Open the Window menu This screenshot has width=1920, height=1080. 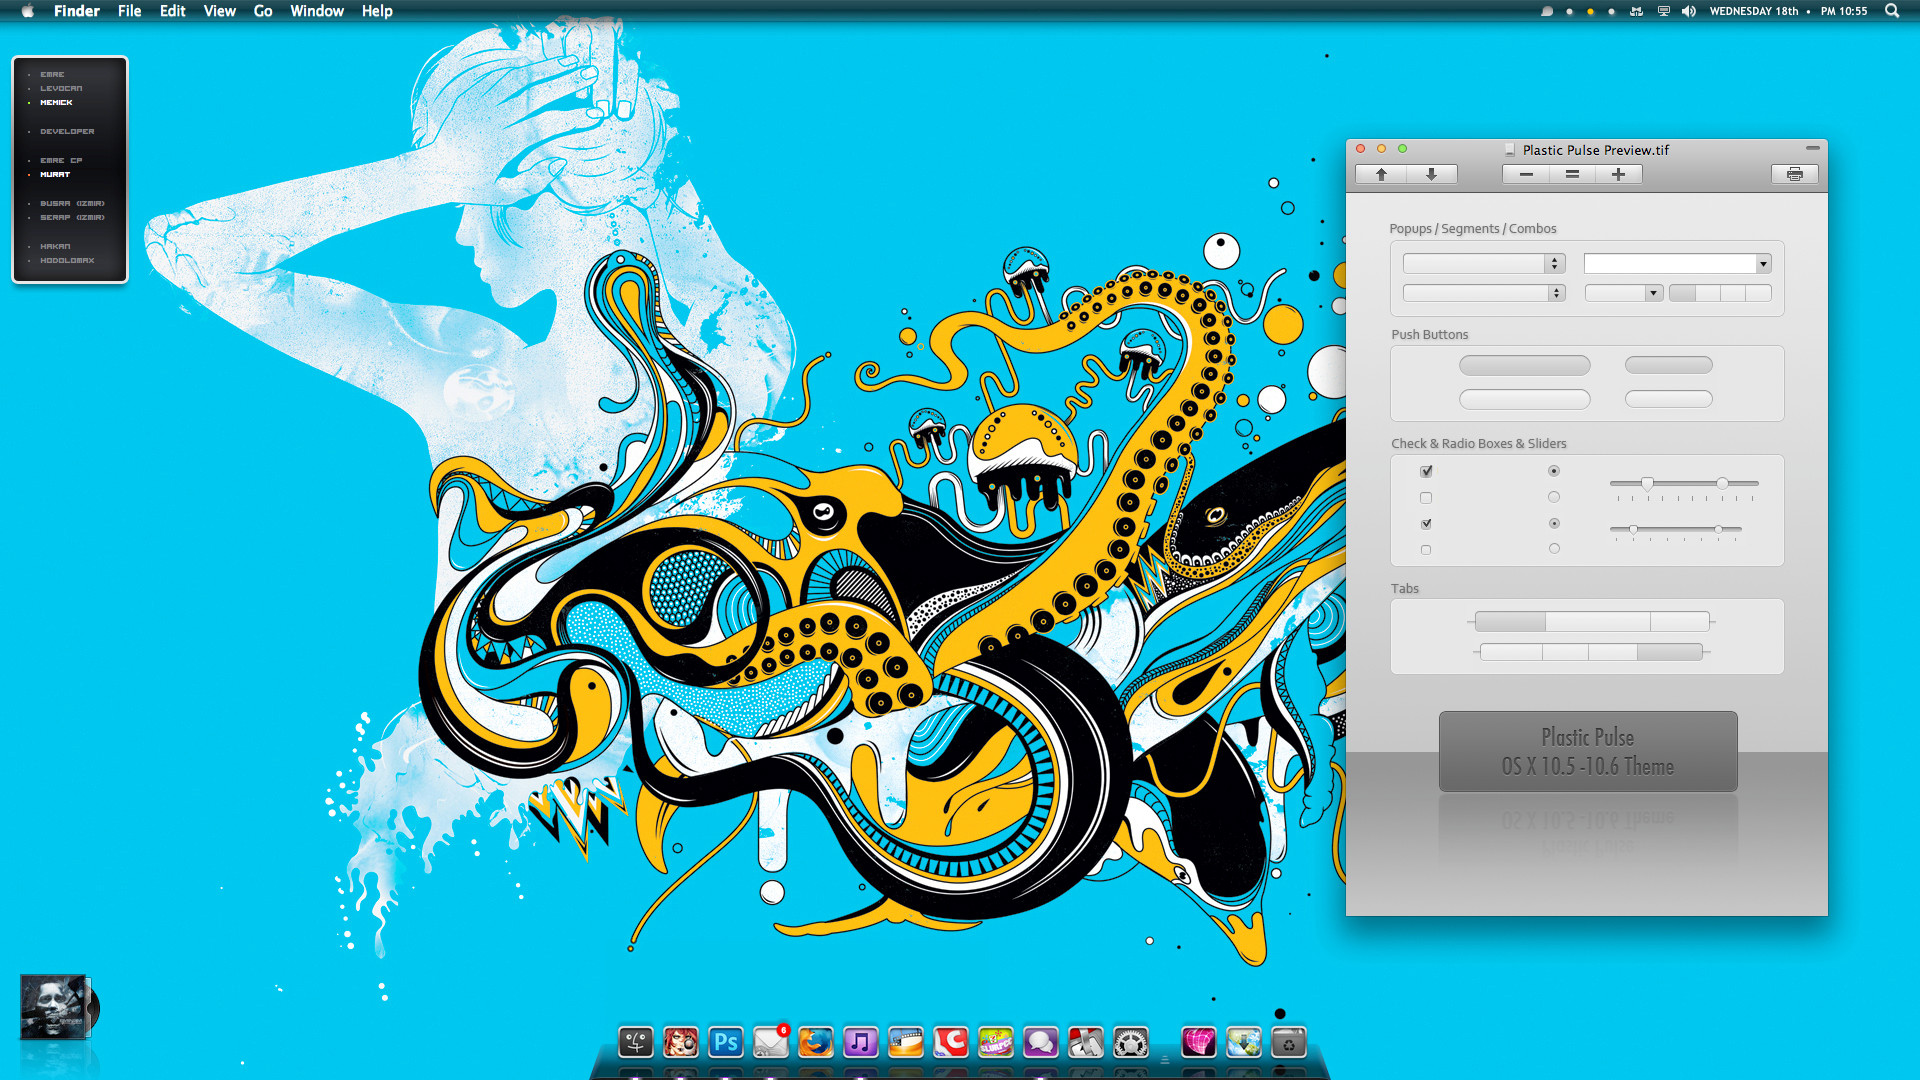(x=317, y=11)
